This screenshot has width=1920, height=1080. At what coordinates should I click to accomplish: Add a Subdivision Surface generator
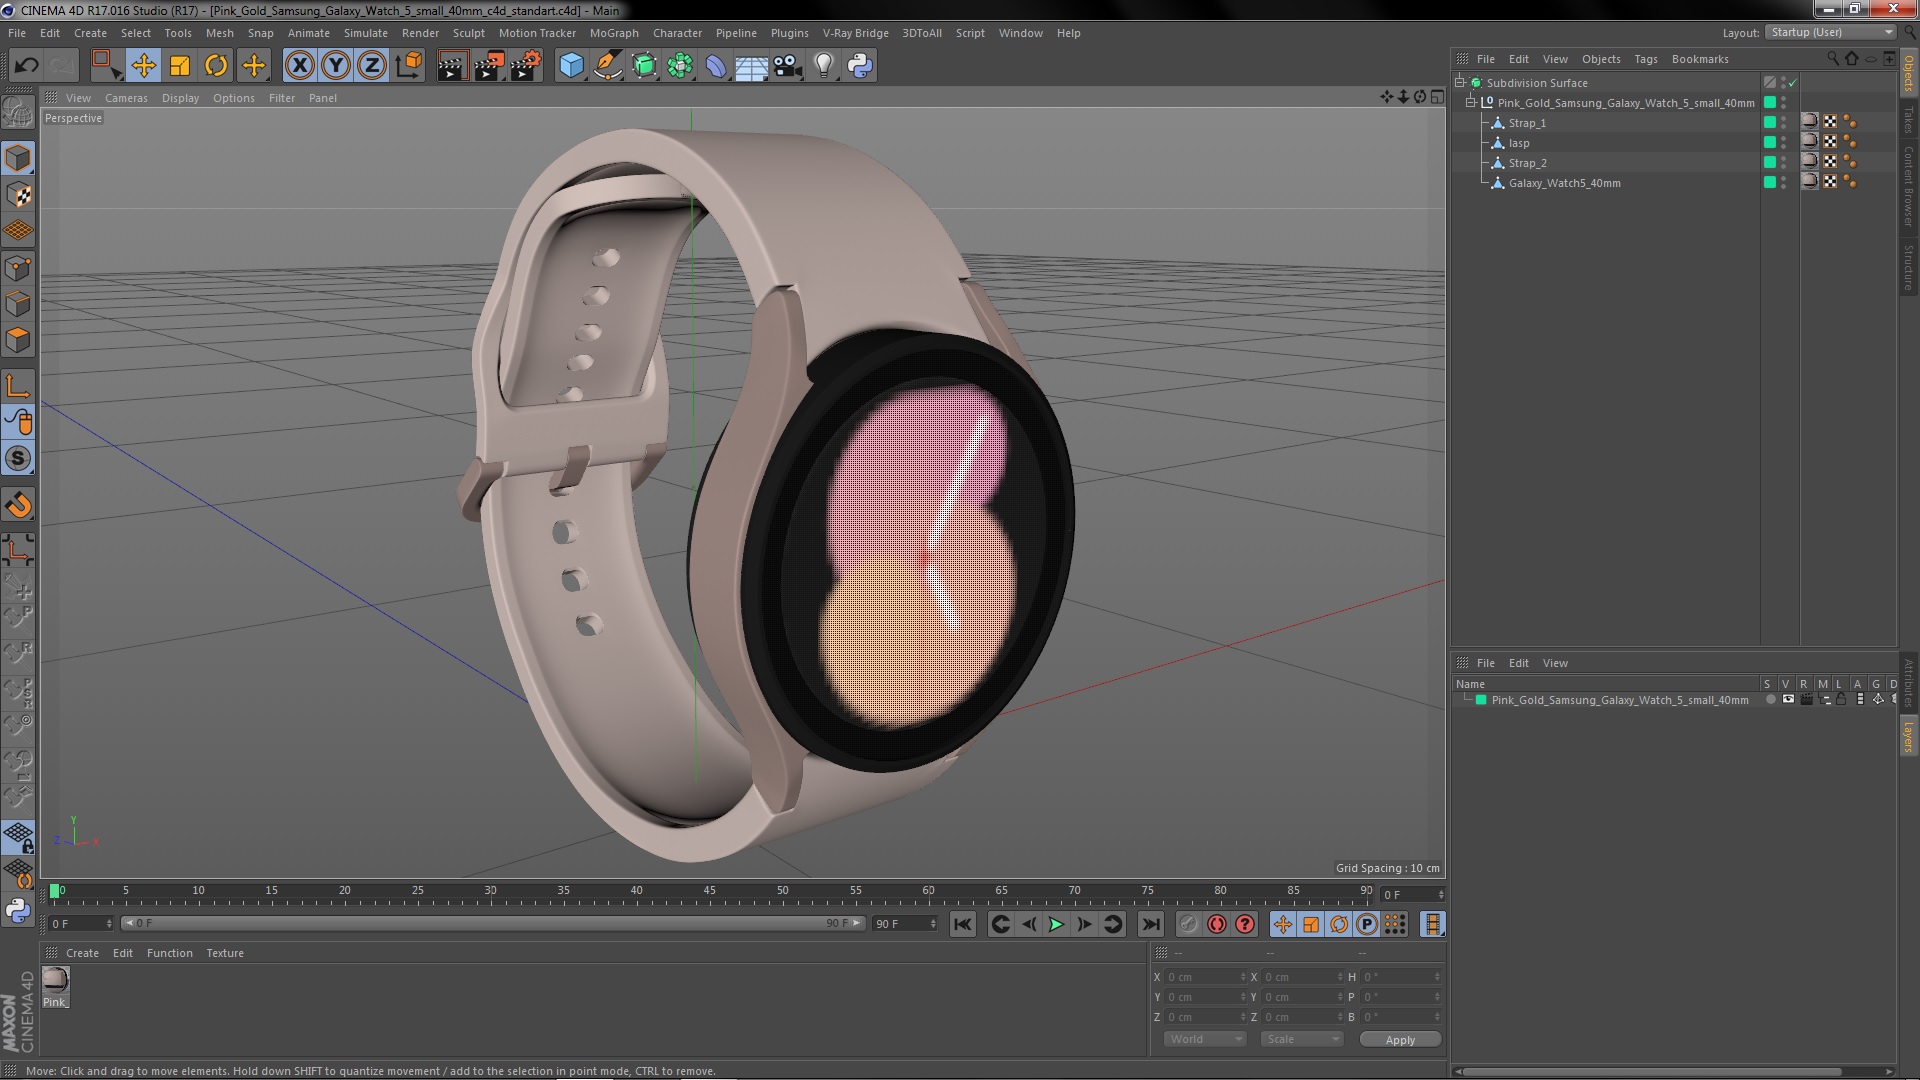[644, 66]
